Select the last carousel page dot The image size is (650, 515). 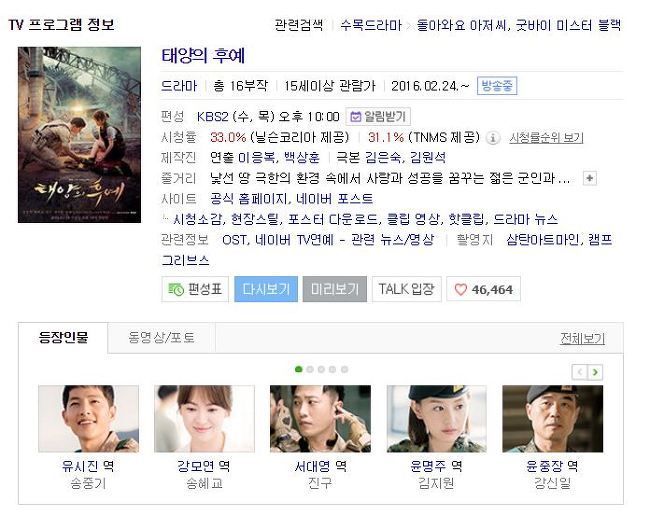(x=344, y=369)
